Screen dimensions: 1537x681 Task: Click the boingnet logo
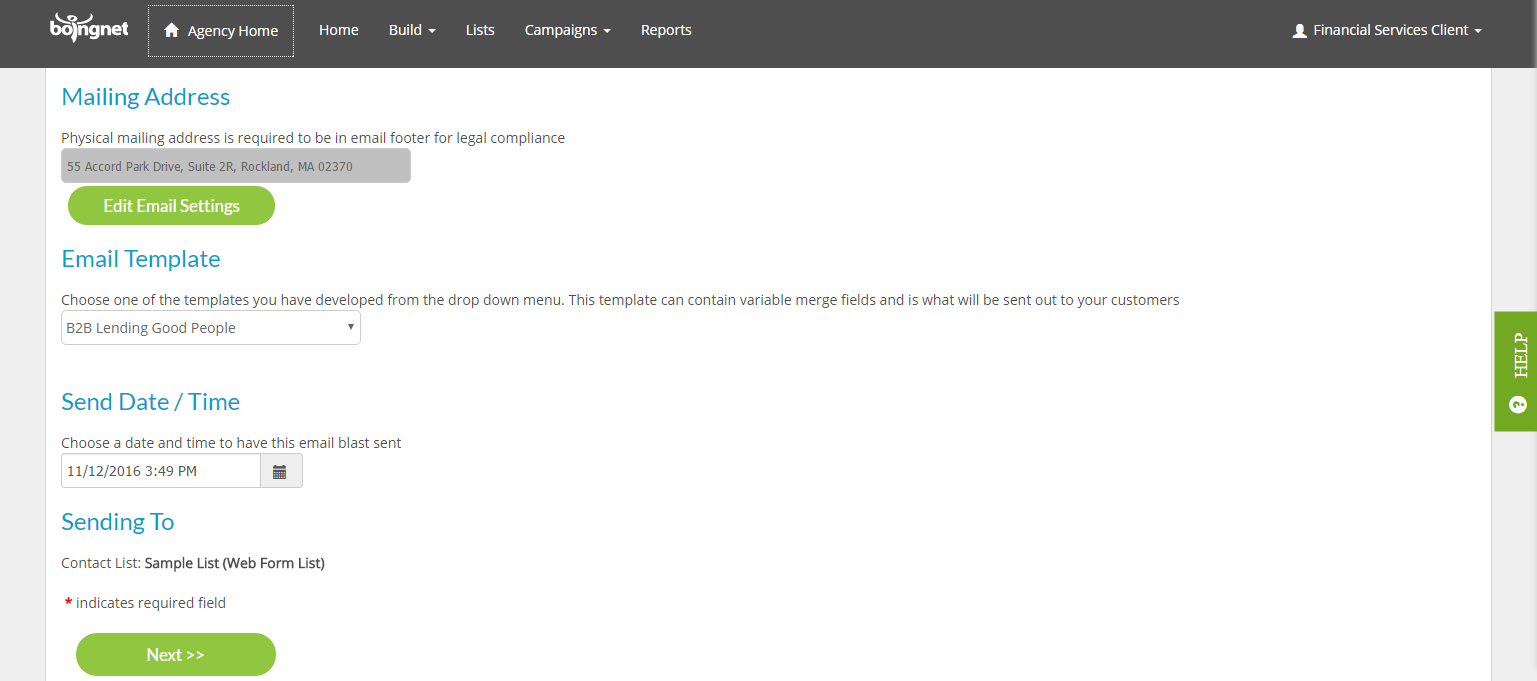tap(89, 28)
